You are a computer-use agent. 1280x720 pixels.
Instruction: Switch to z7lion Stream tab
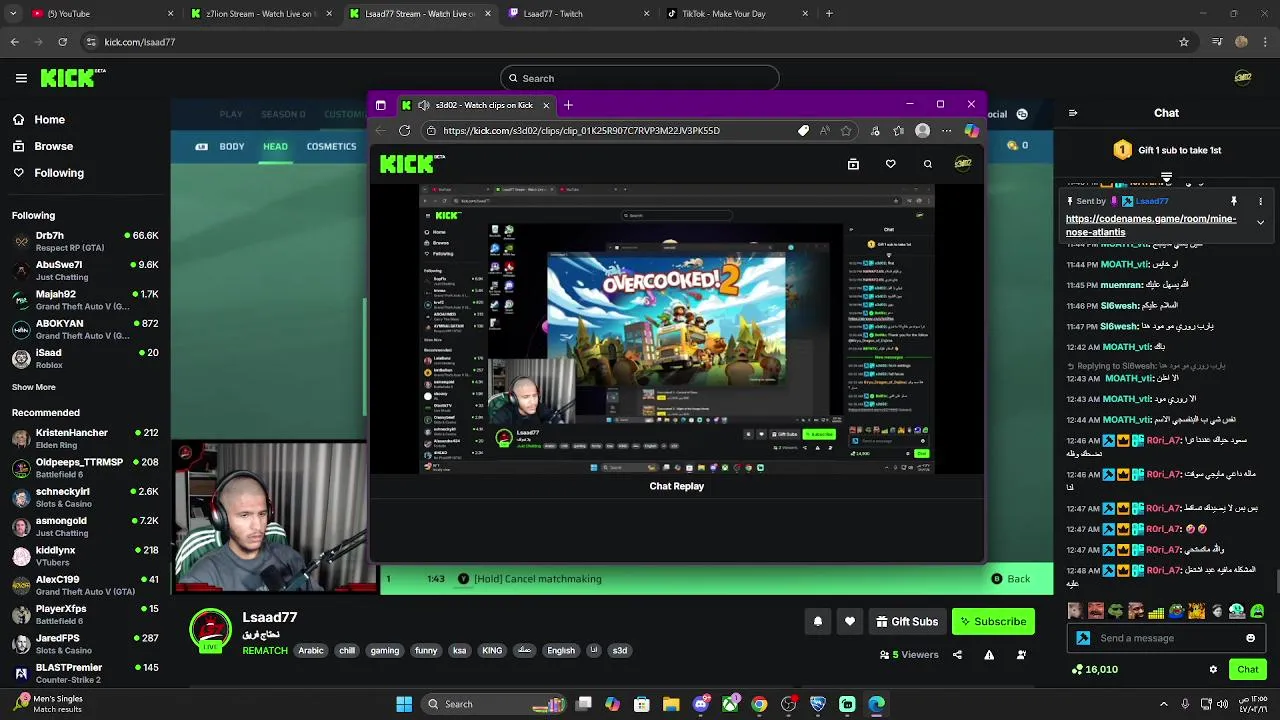(x=260, y=14)
